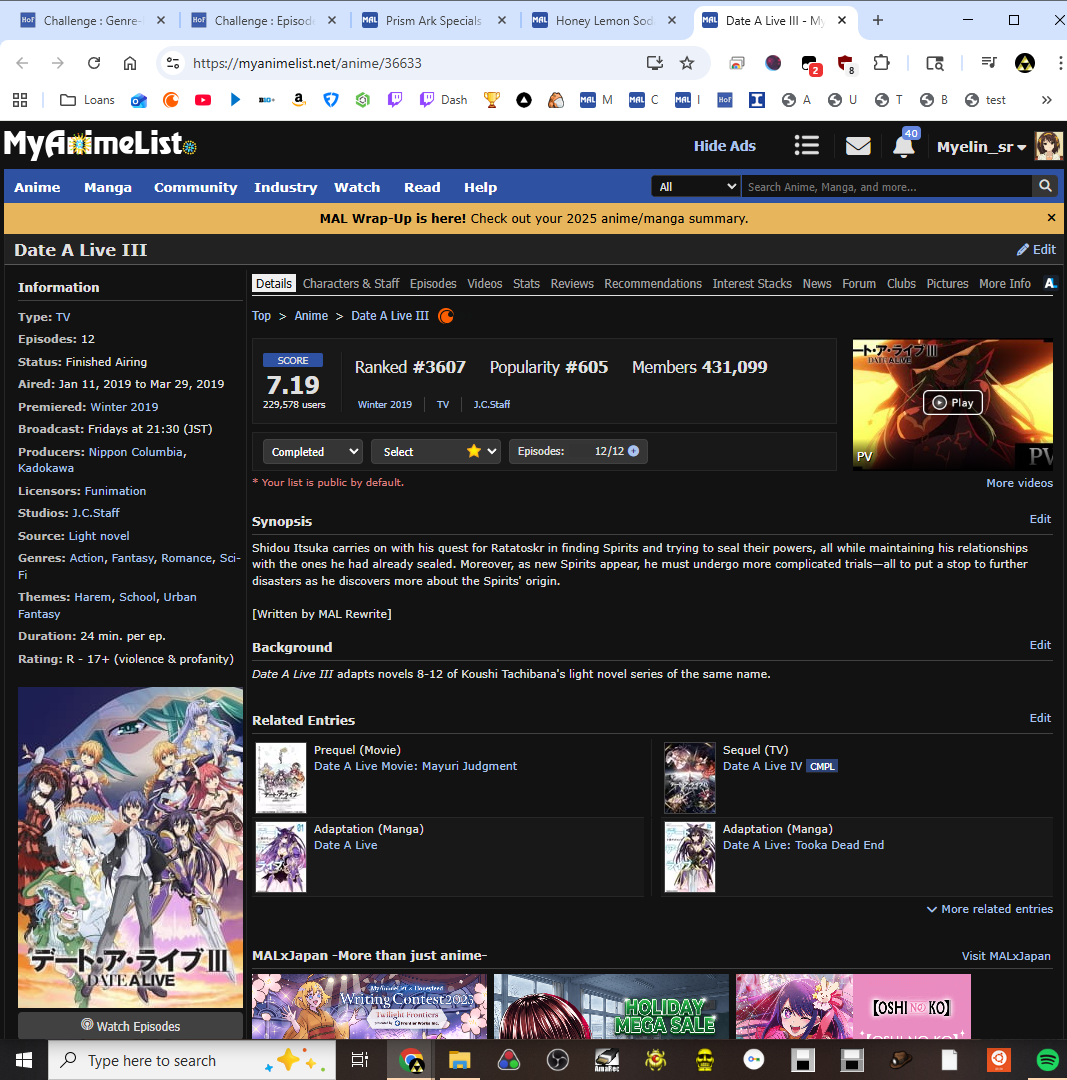Screen dimensions: 1067x1080
Task: Open the Completed status dropdown
Action: coord(313,452)
